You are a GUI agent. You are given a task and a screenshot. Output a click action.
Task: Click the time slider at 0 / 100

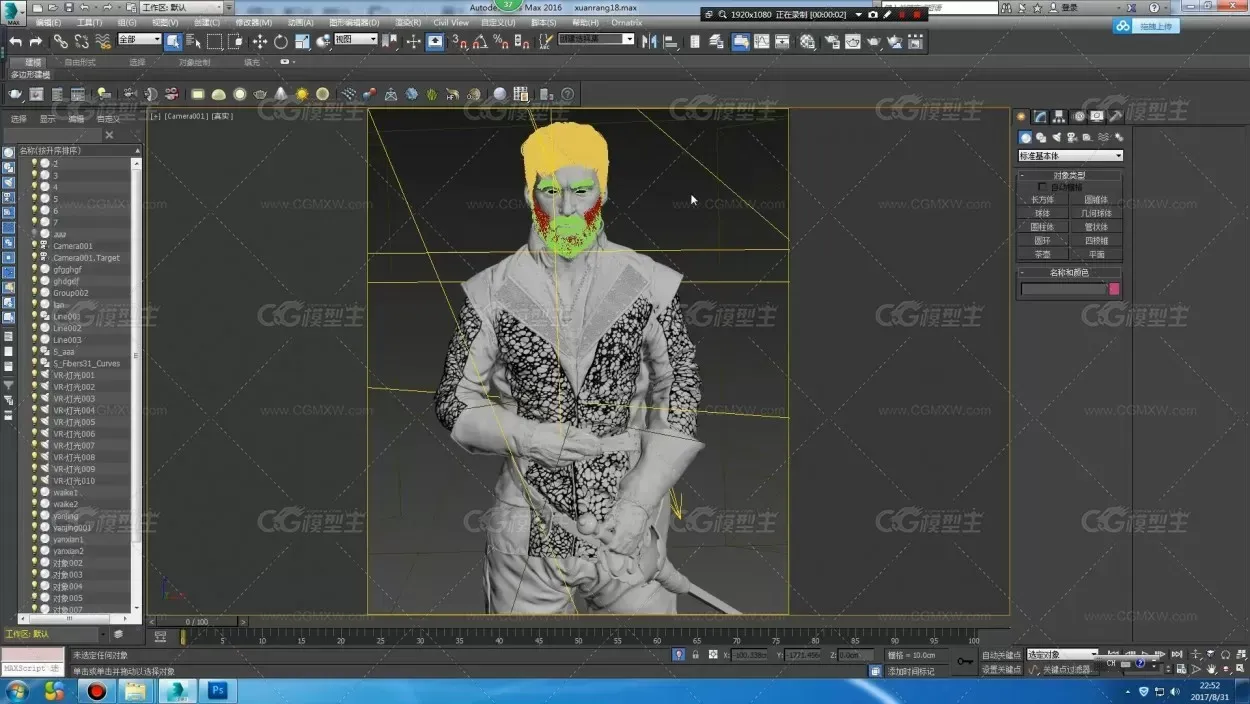tap(197, 621)
